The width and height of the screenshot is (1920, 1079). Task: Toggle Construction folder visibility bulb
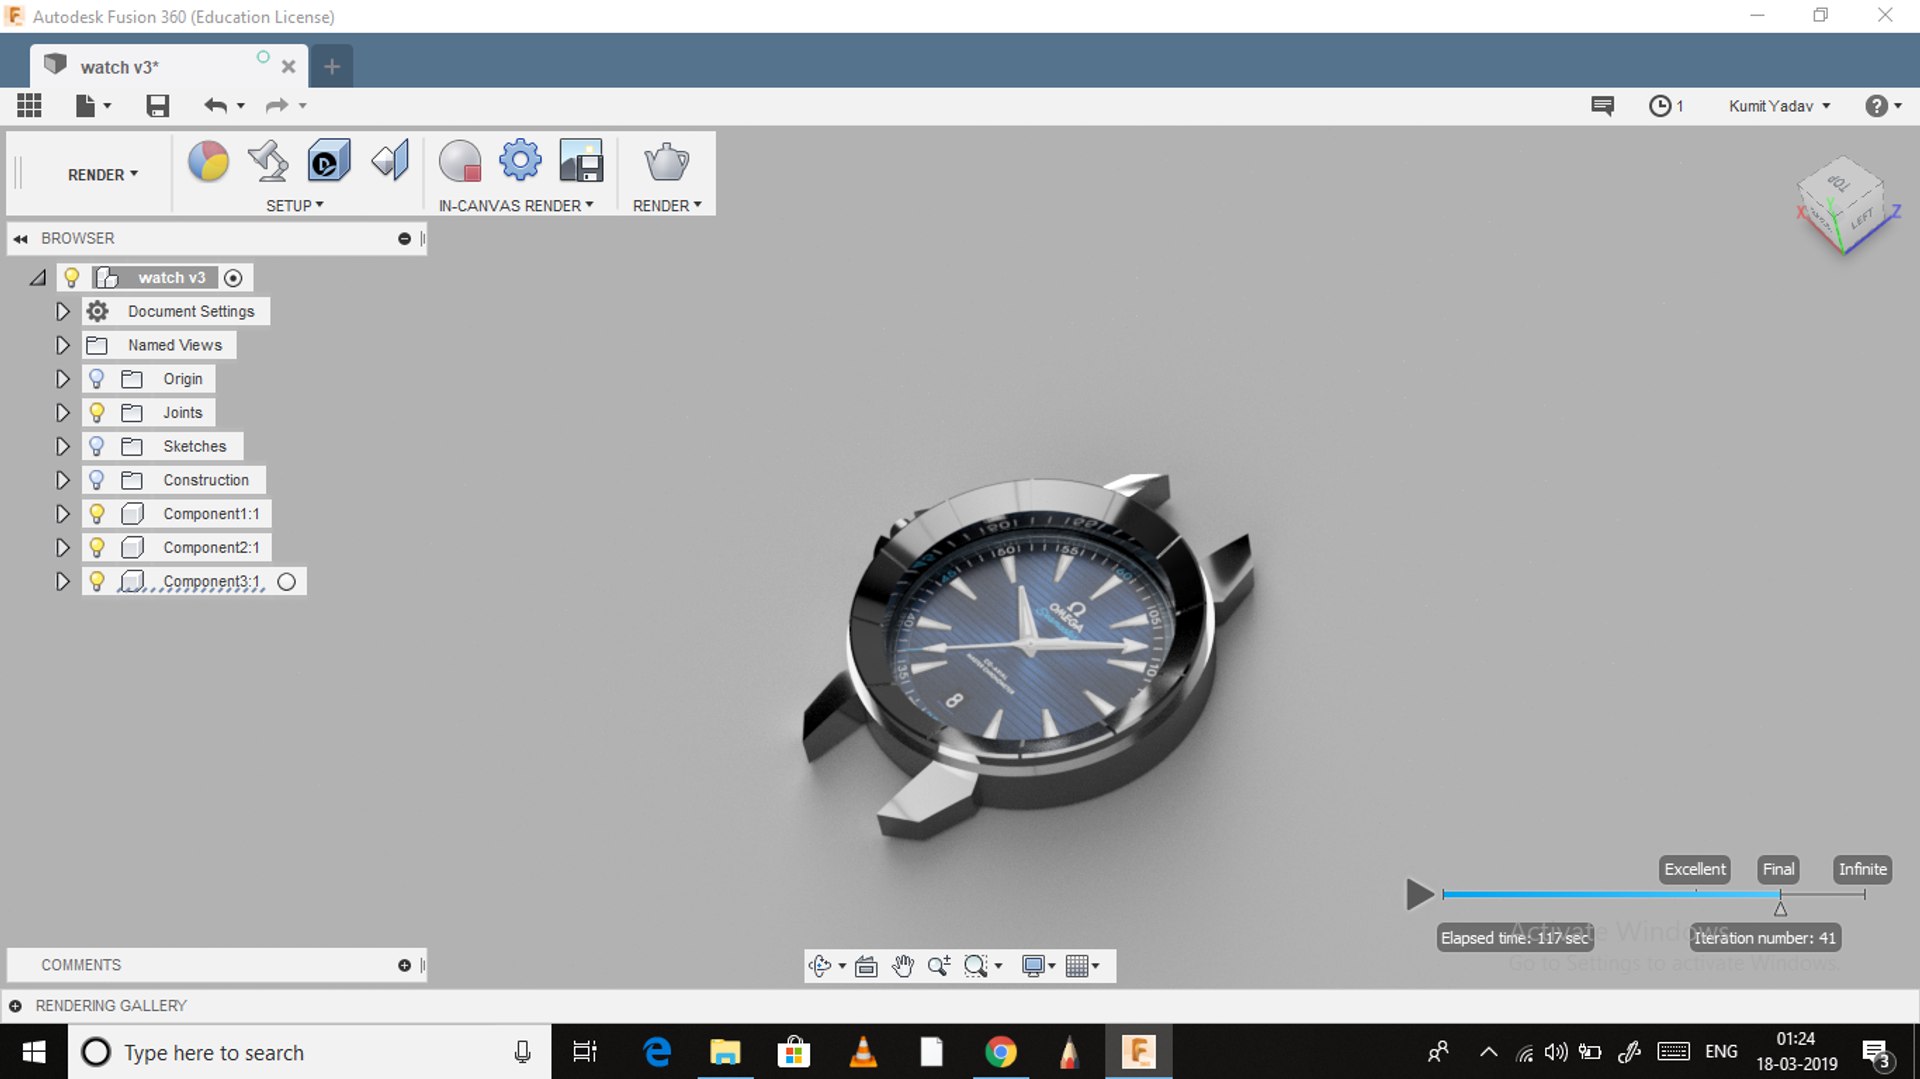(x=96, y=480)
